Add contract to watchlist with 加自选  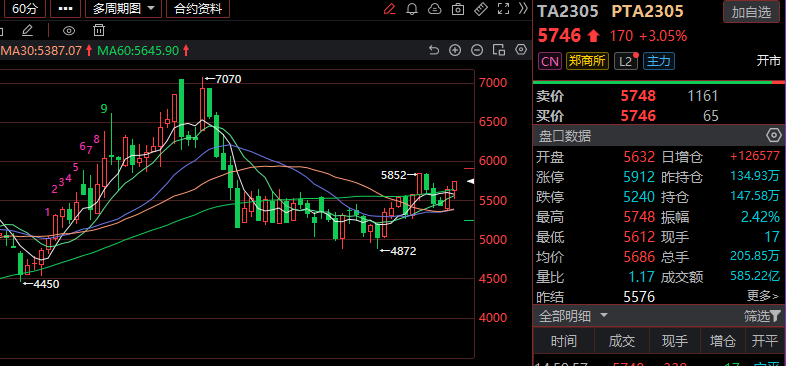tap(751, 12)
